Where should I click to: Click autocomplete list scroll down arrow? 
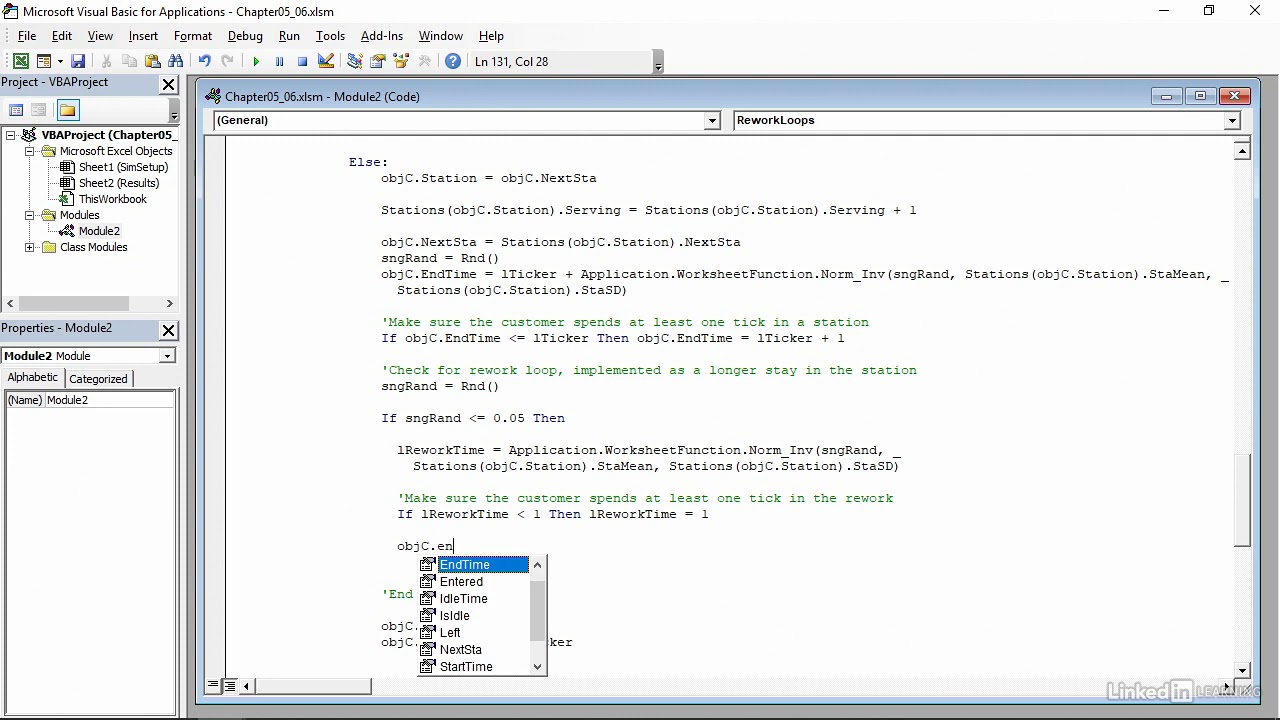(x=538, y=667)
